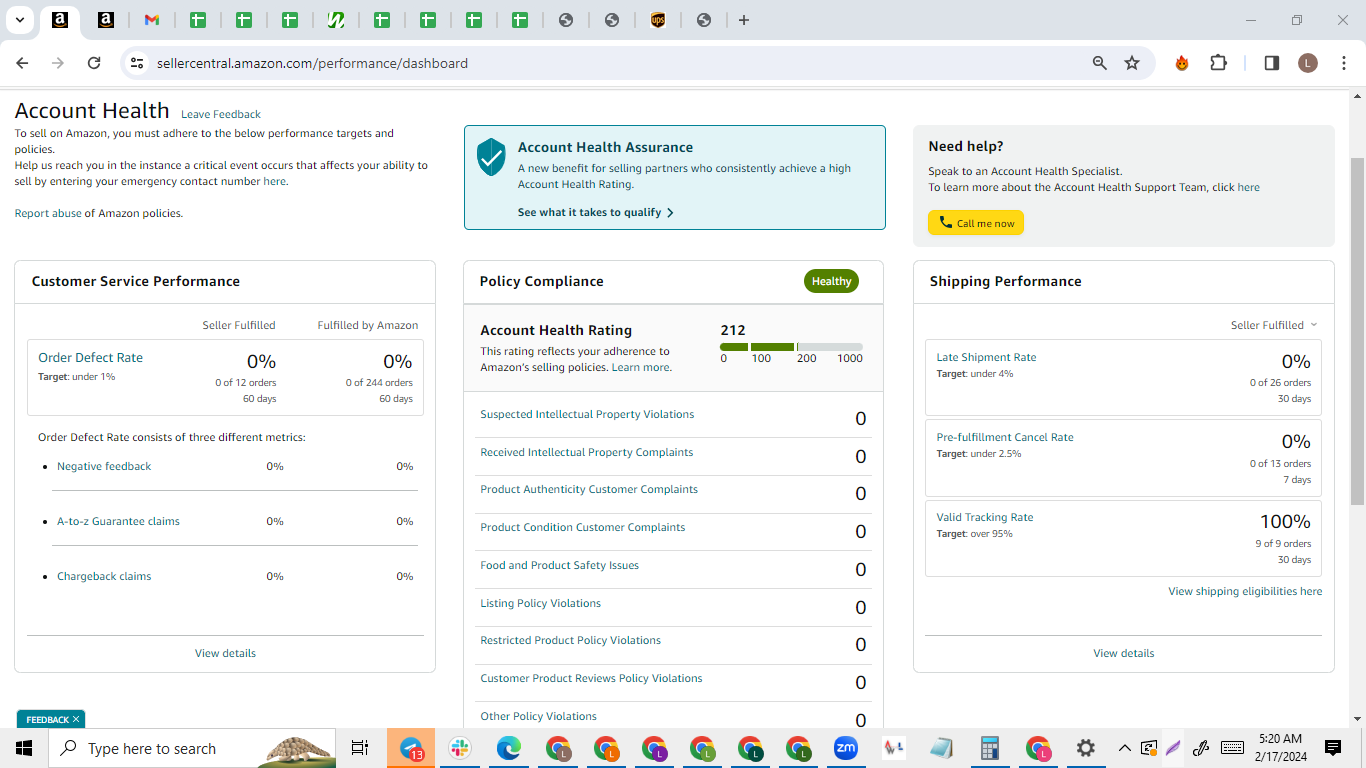Click the green Healthy status badge
This screenshot has width=1366, height=768.
tap(831, 281)
